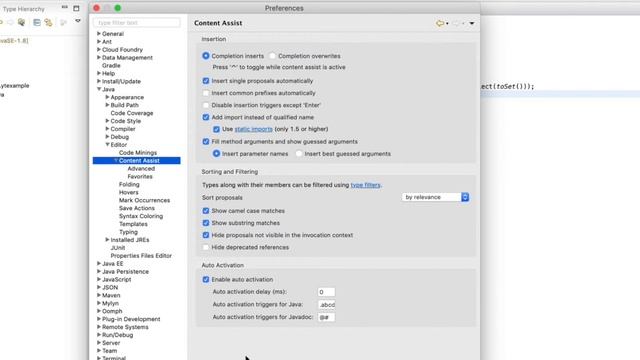Enable Disable insertion triggers except Enter

click(x=206, y=105)
